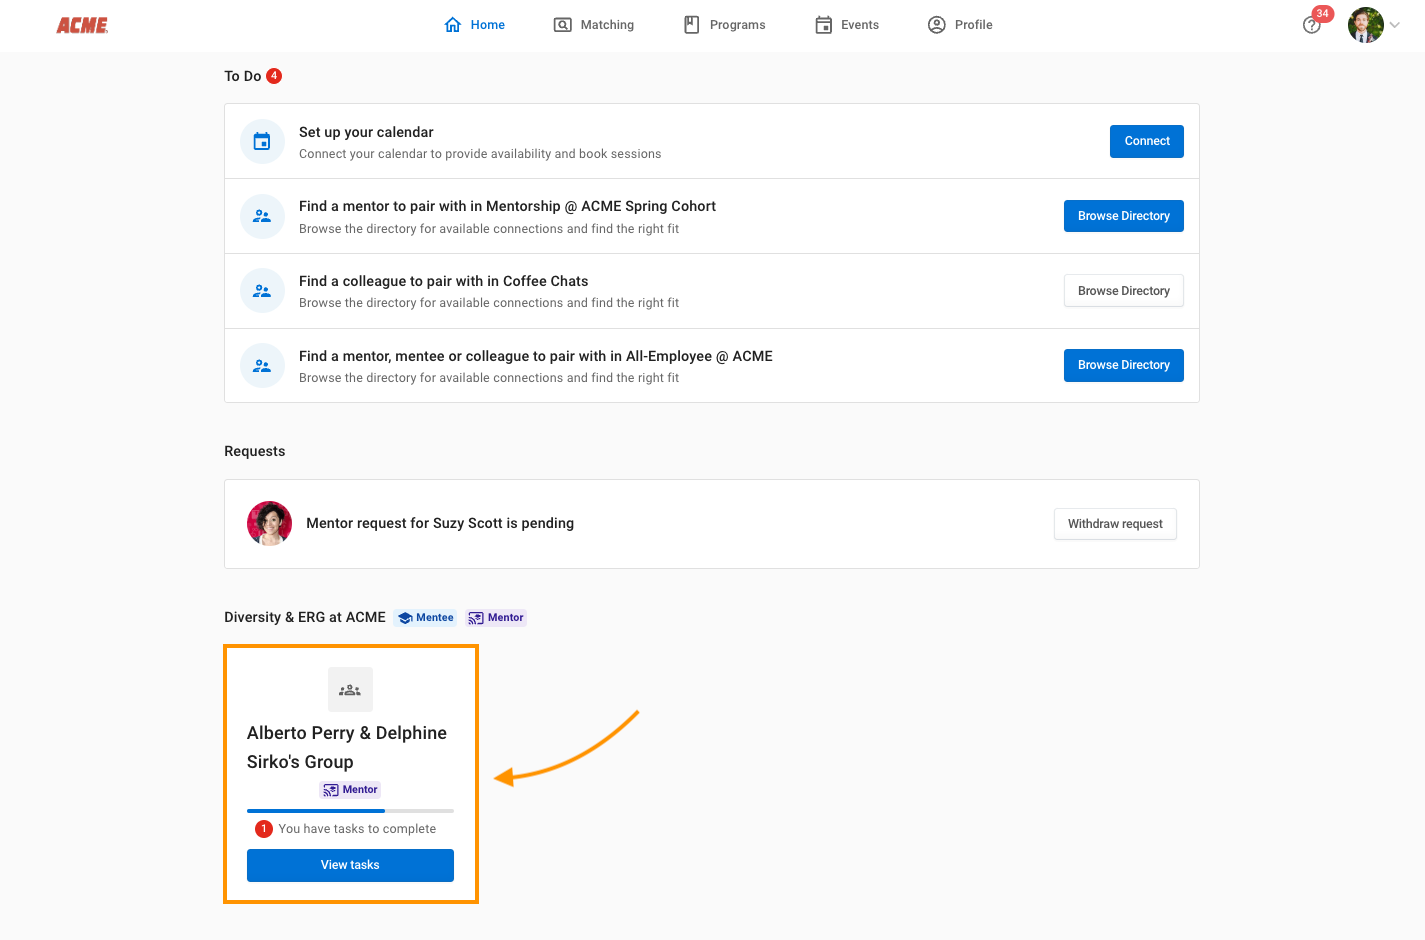
Task: Click the 'Diversity & ERG at ACME' heading
Action: point(305,617)
